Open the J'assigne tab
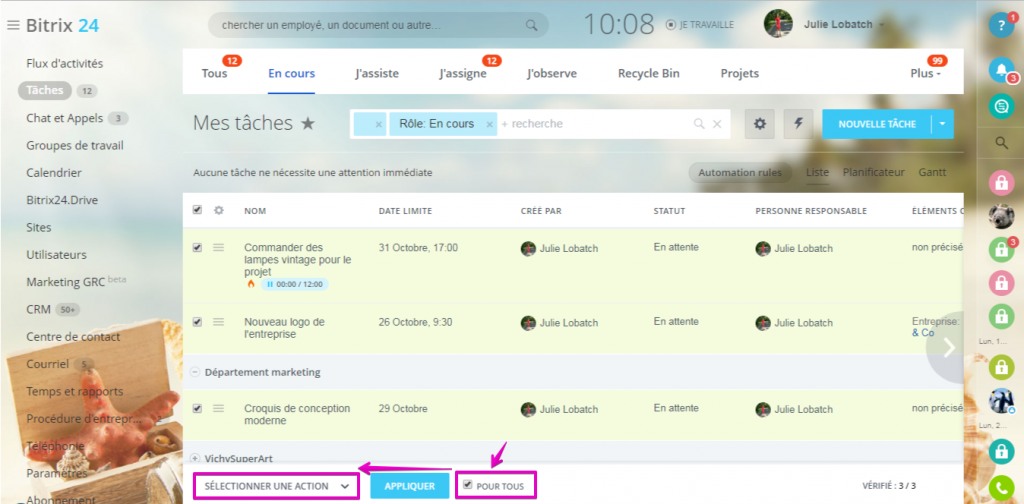Screen dimensions: 1024x504 462,74
